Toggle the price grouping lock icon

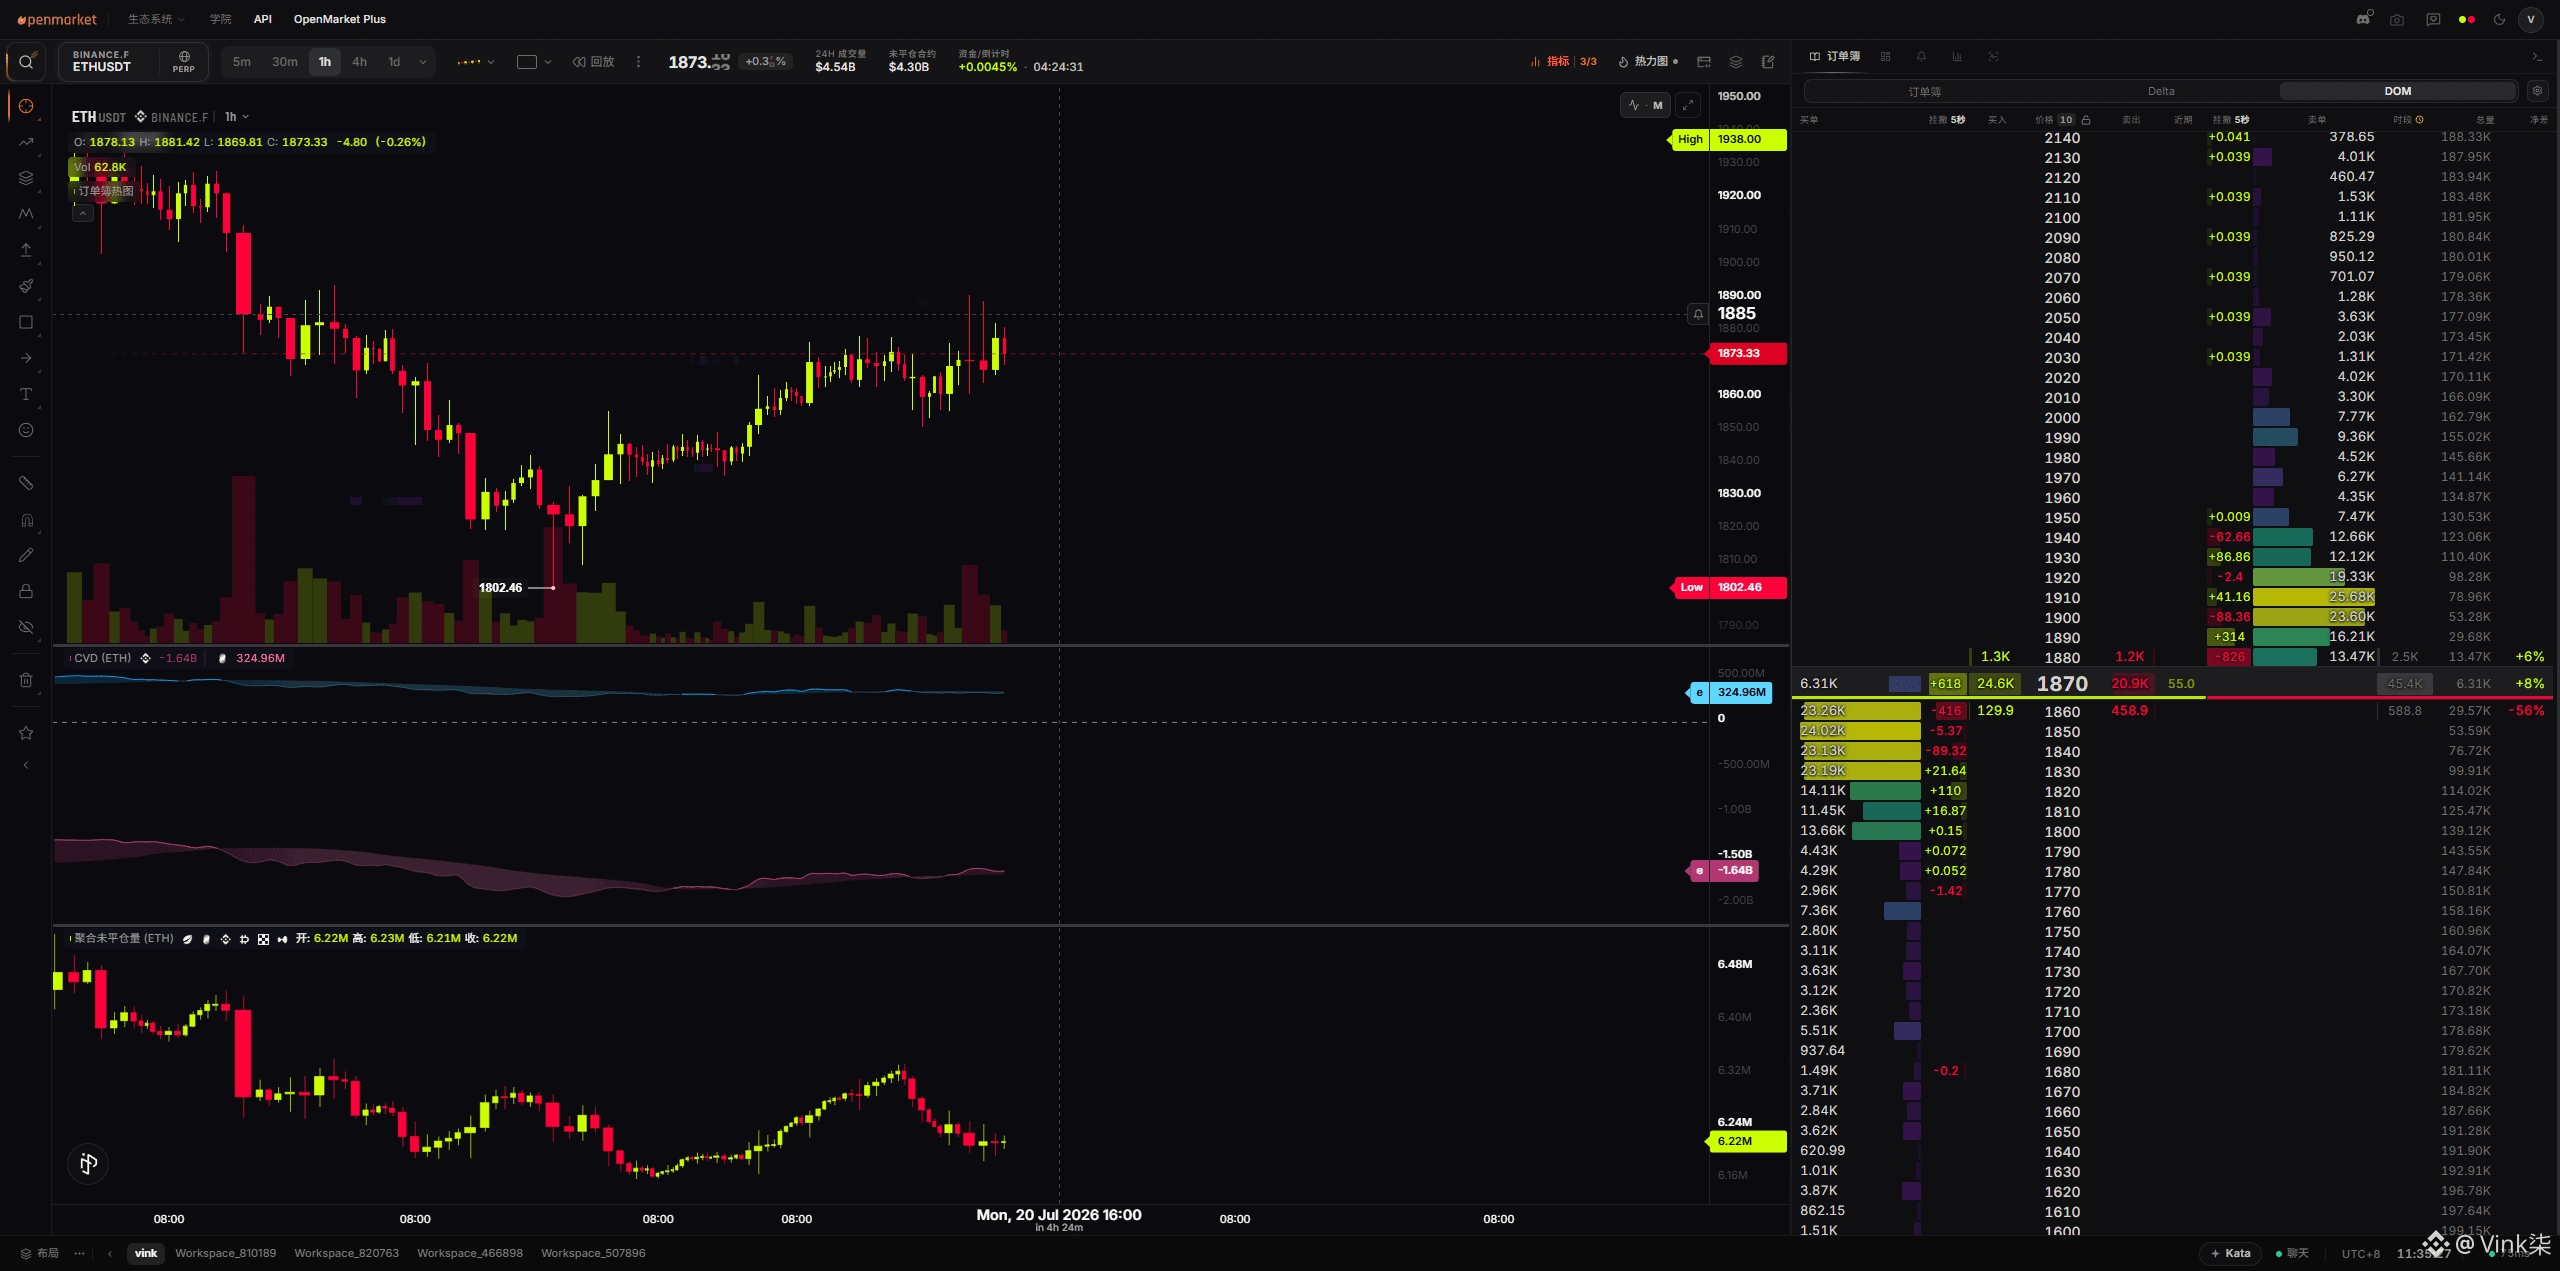(x=2086, y=120)
